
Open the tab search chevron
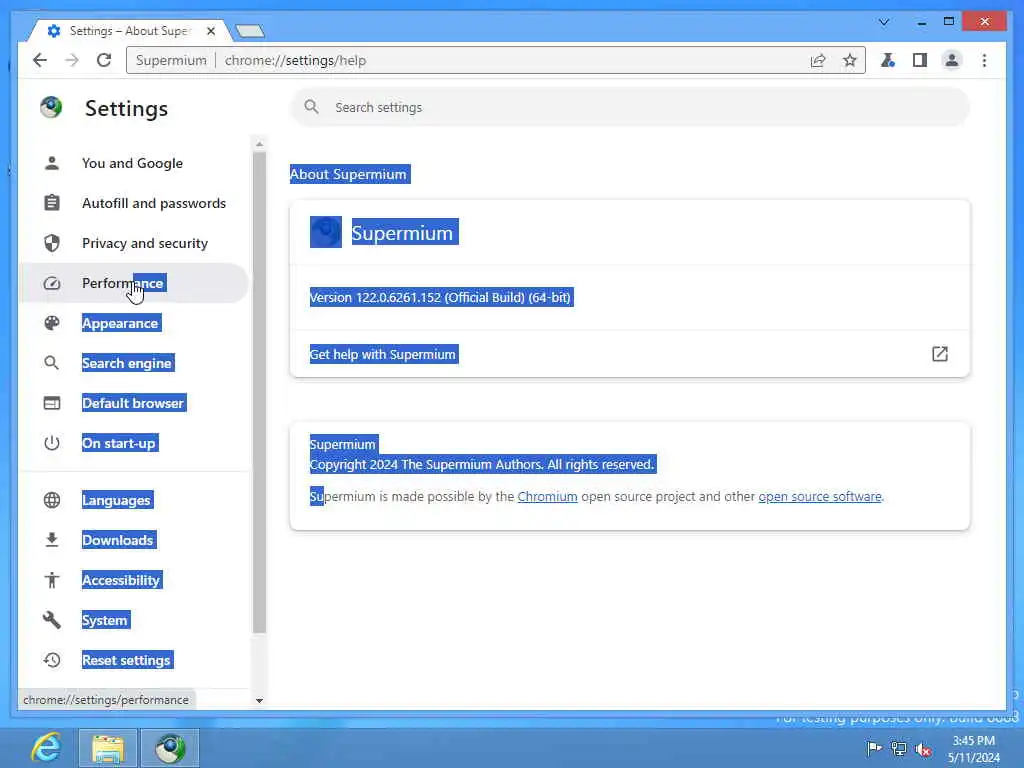click(x=884, y=22)
